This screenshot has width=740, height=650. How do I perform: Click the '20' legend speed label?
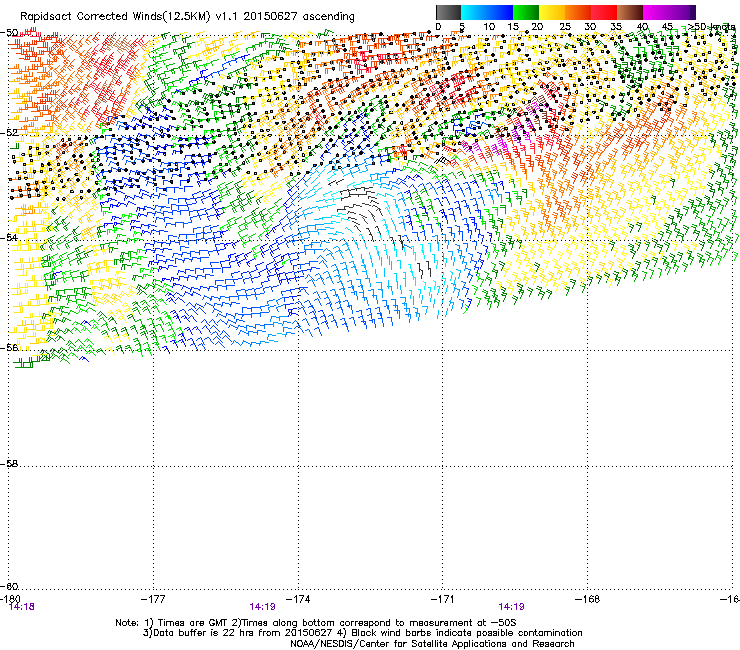(537, 27)
